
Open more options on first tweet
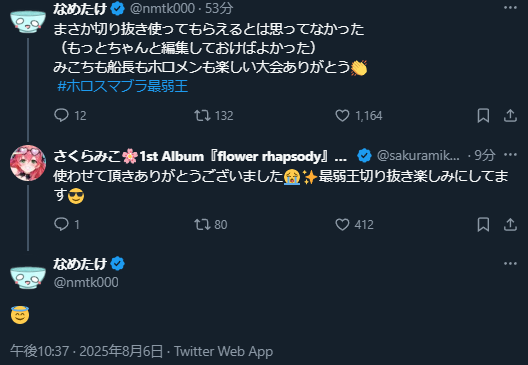510,8
